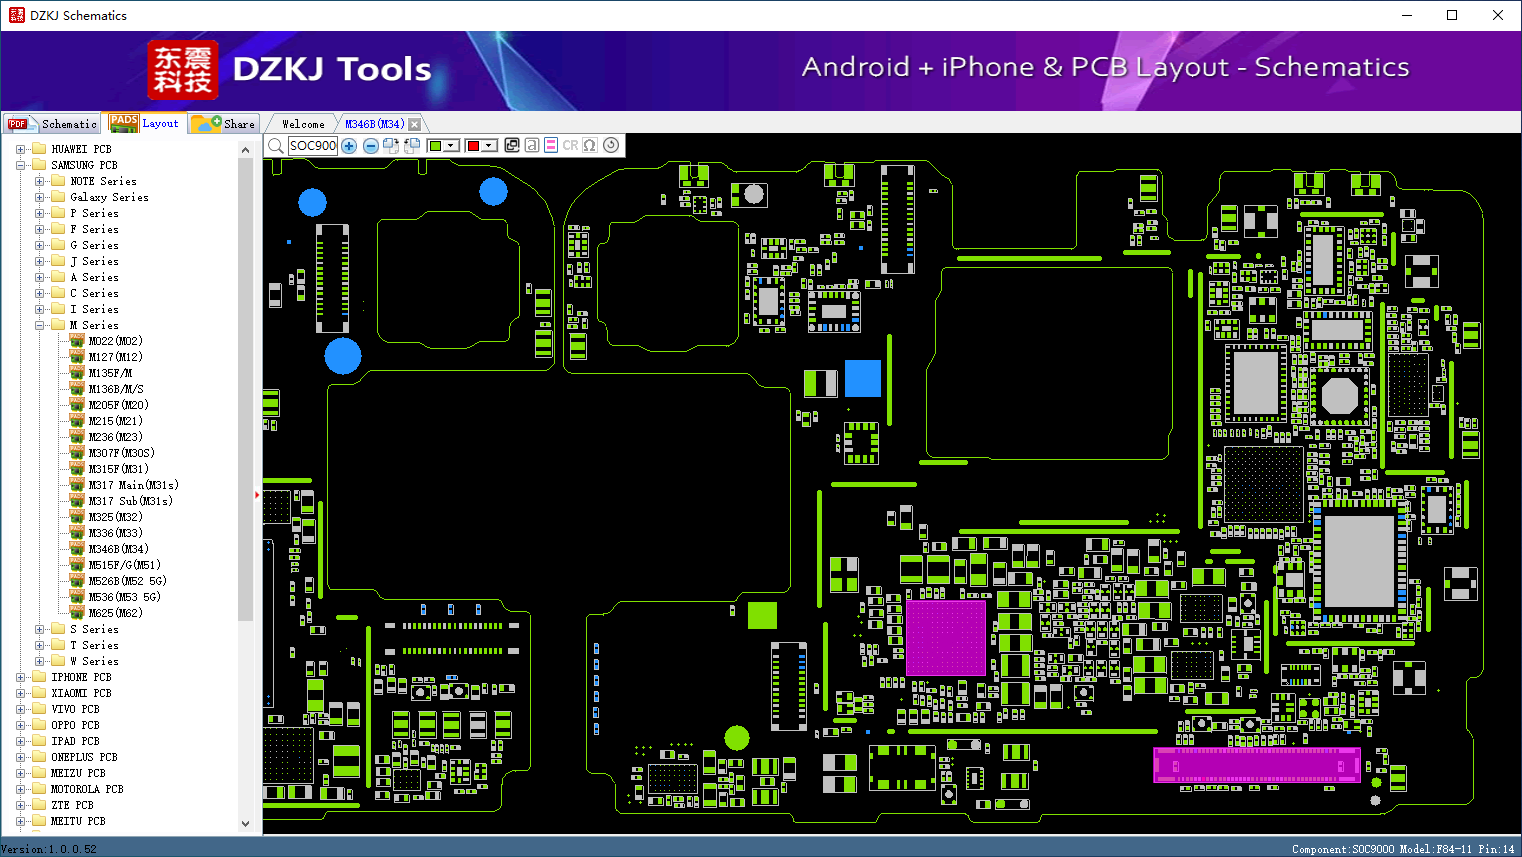Expand the IPHONE PCB tree node
Viewport: 1522px width, 857px height.
coord(20,677)
